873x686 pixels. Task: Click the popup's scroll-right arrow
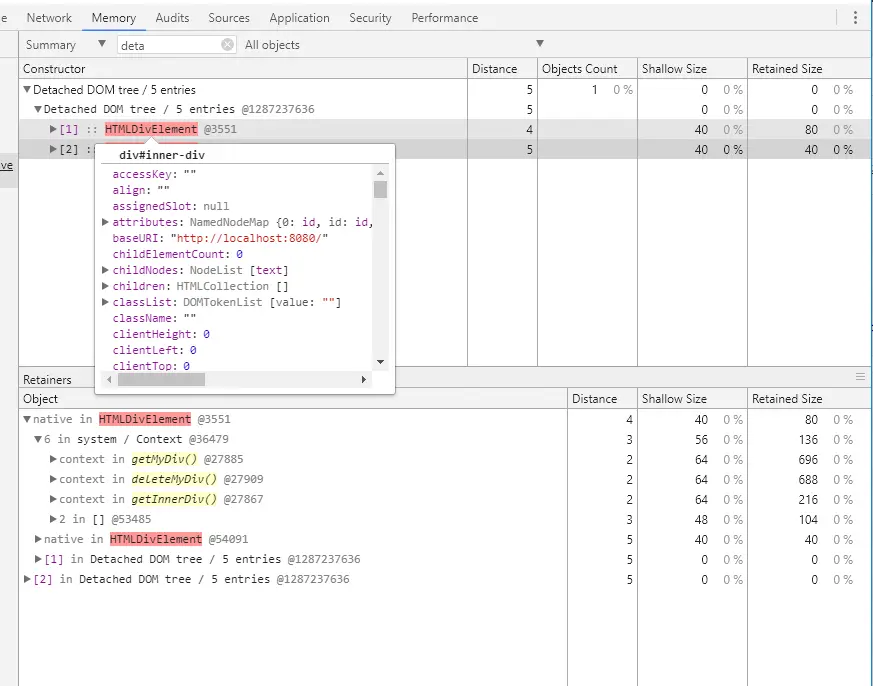364,380
